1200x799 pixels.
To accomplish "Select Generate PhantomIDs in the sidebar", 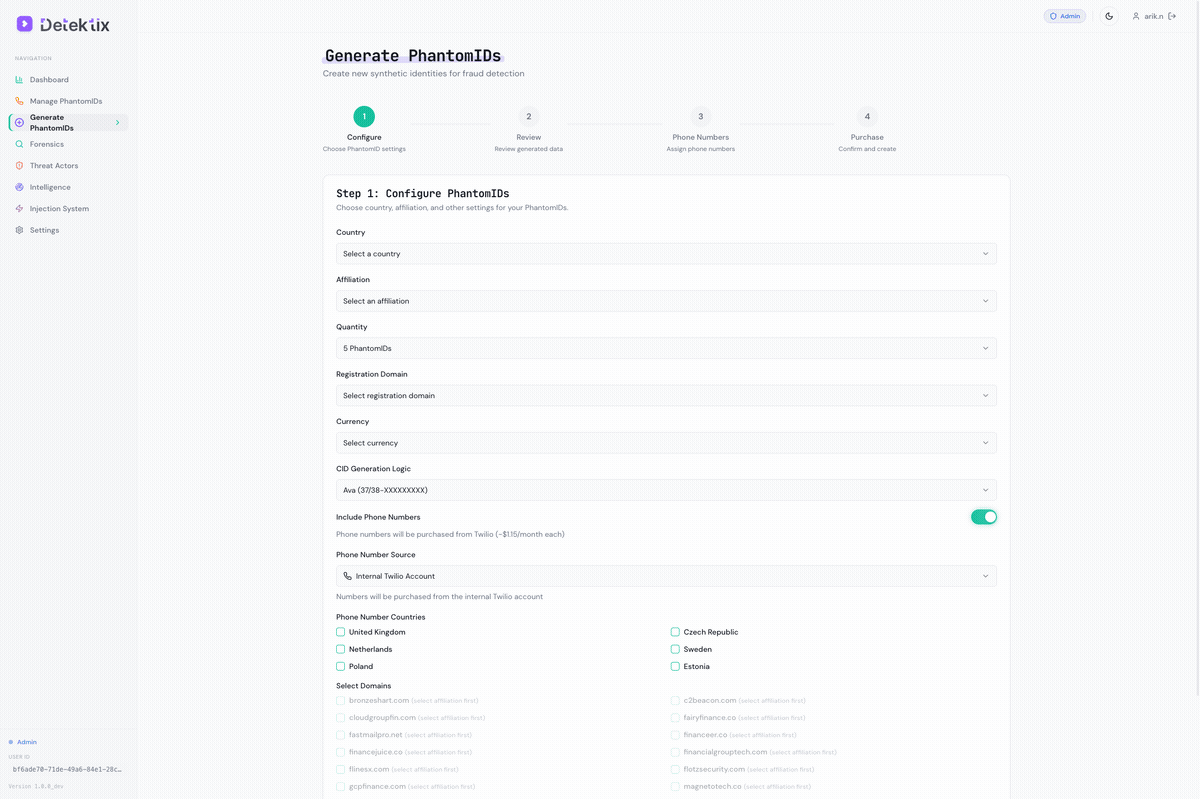I will (x=60, y=122).
